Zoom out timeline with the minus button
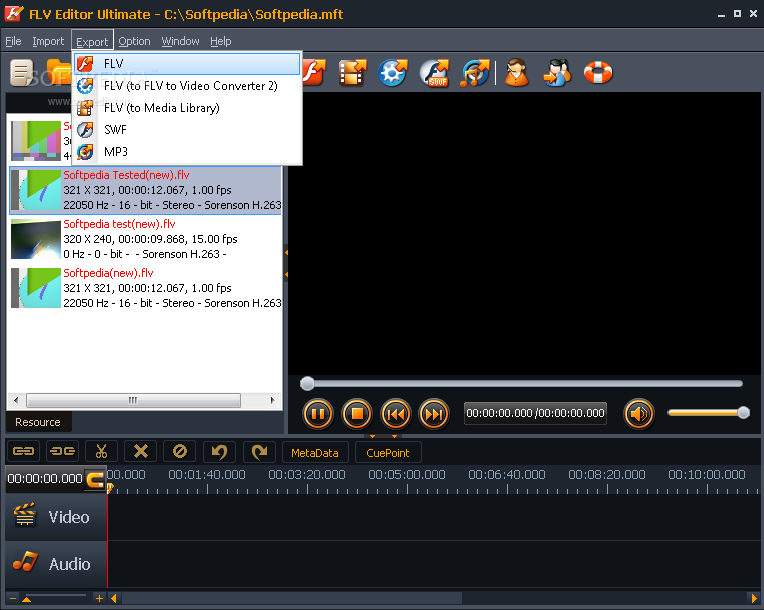Screen dimensions: 764x610 pos(13,598)
